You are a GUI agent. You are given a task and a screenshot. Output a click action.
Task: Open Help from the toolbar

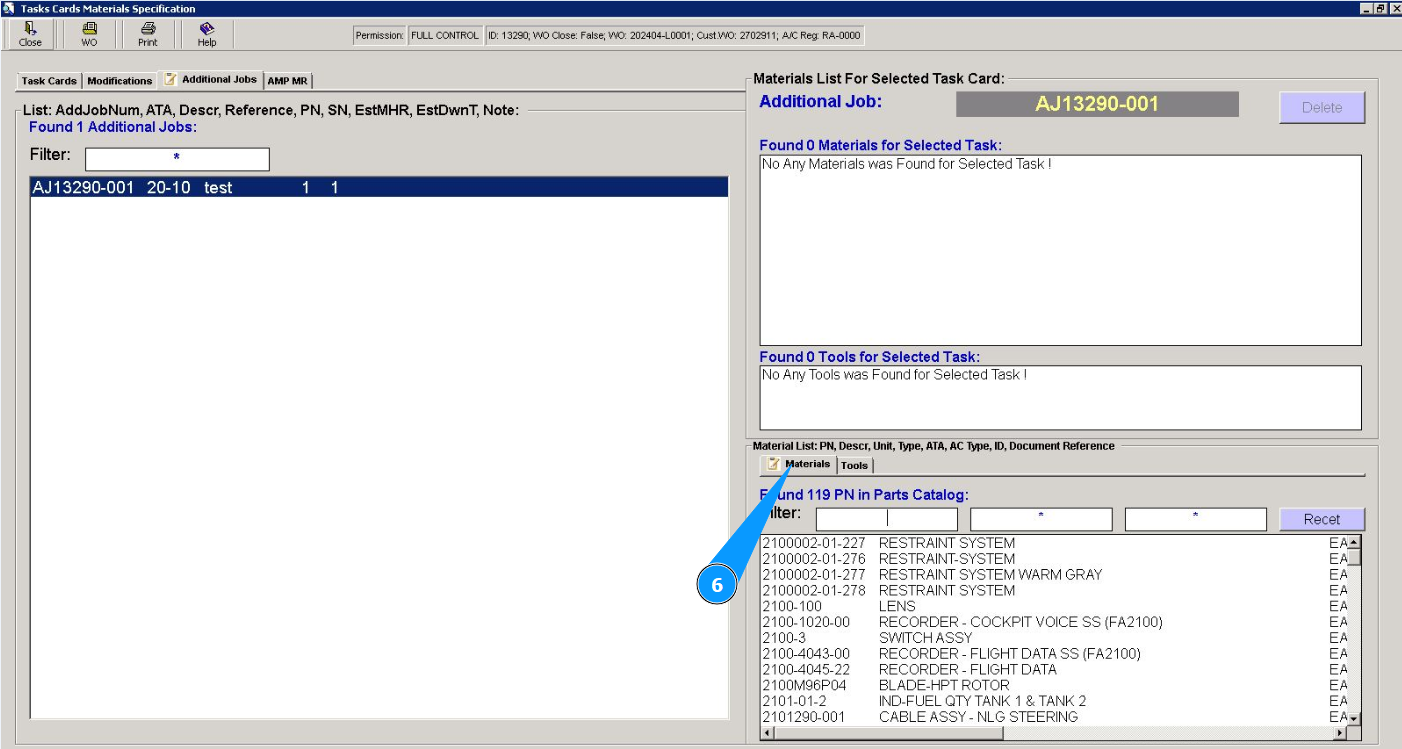click(x=207, y=34)
